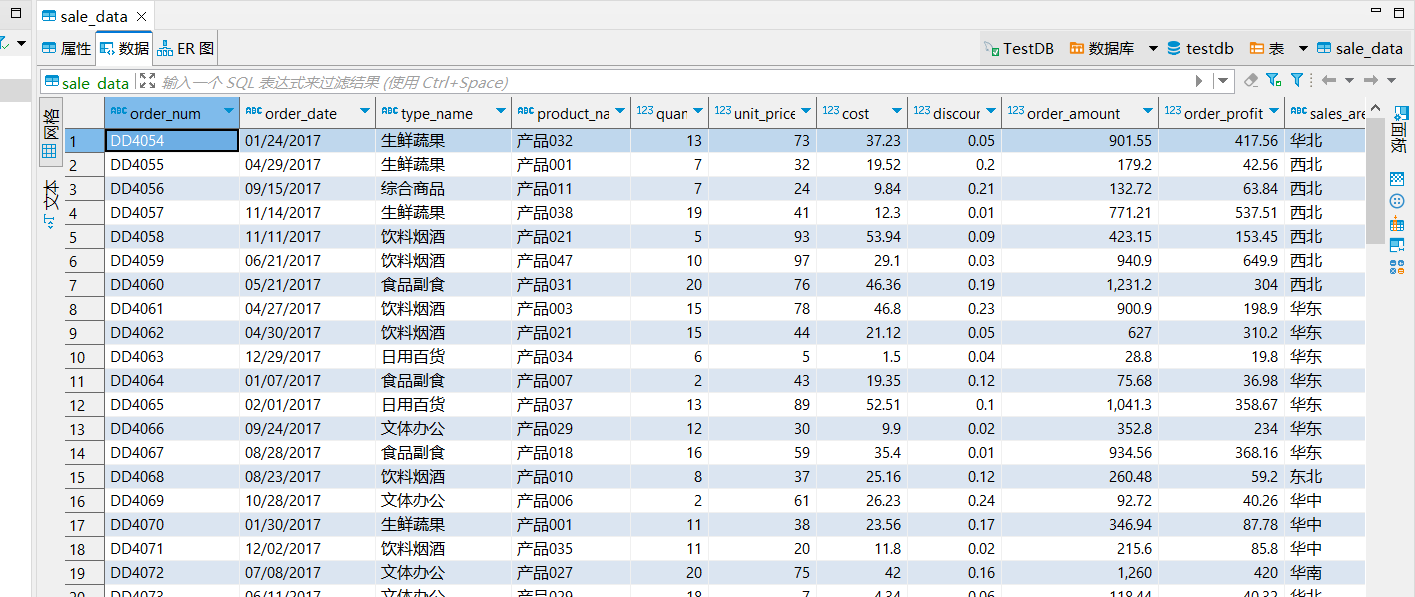
Task: Open the 数据库 breadcrumb dropdown arrow
Action: coord(1153,48)
